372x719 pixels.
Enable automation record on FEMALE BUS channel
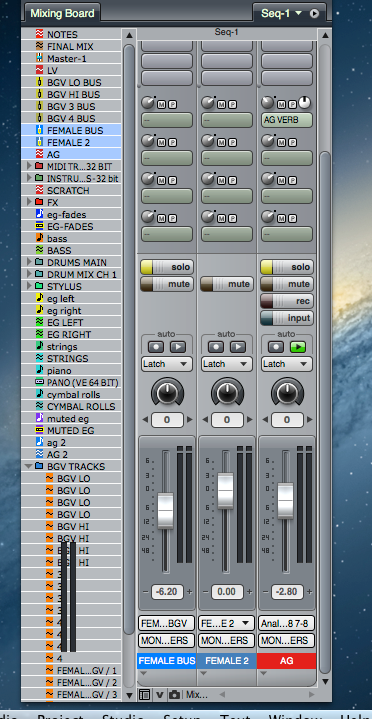tap(155, 347)
